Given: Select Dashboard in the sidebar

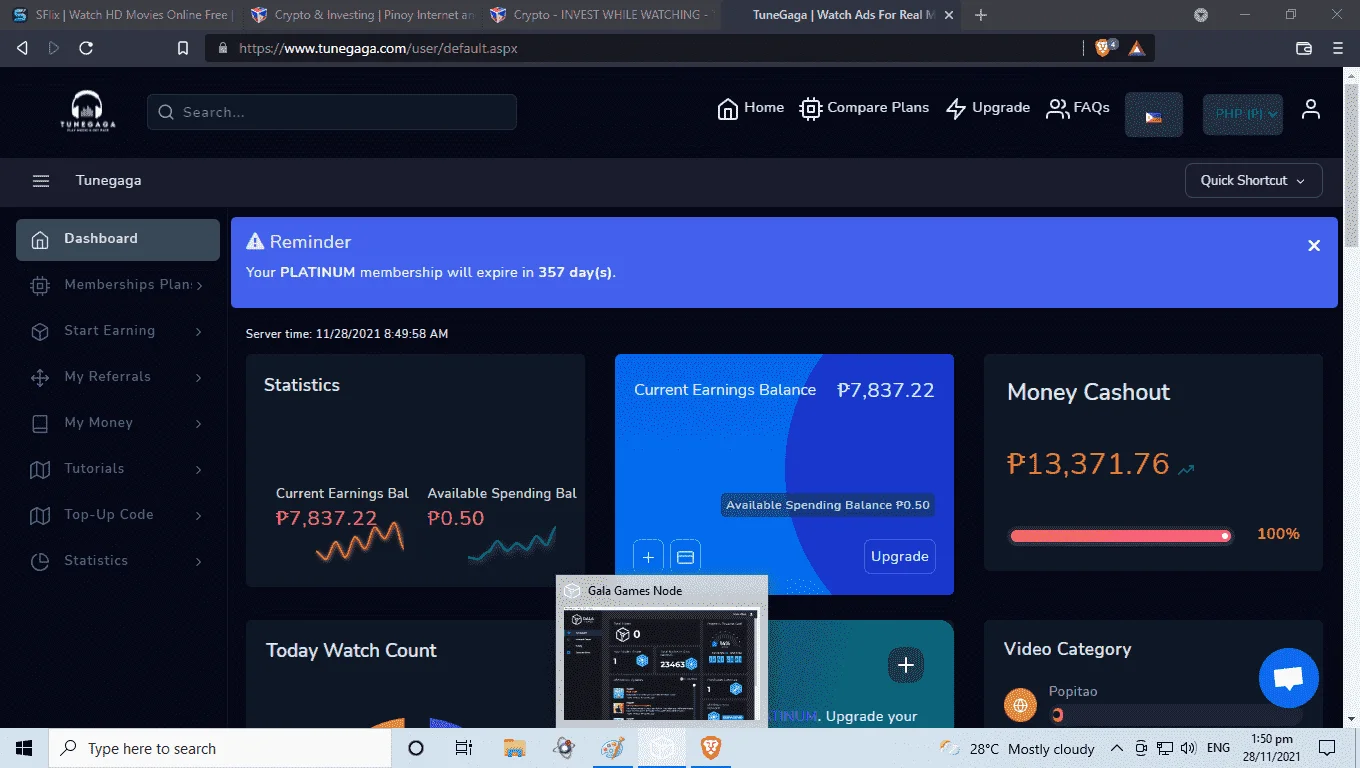Looking at the screenshot, I should click(x=118, y=239).
